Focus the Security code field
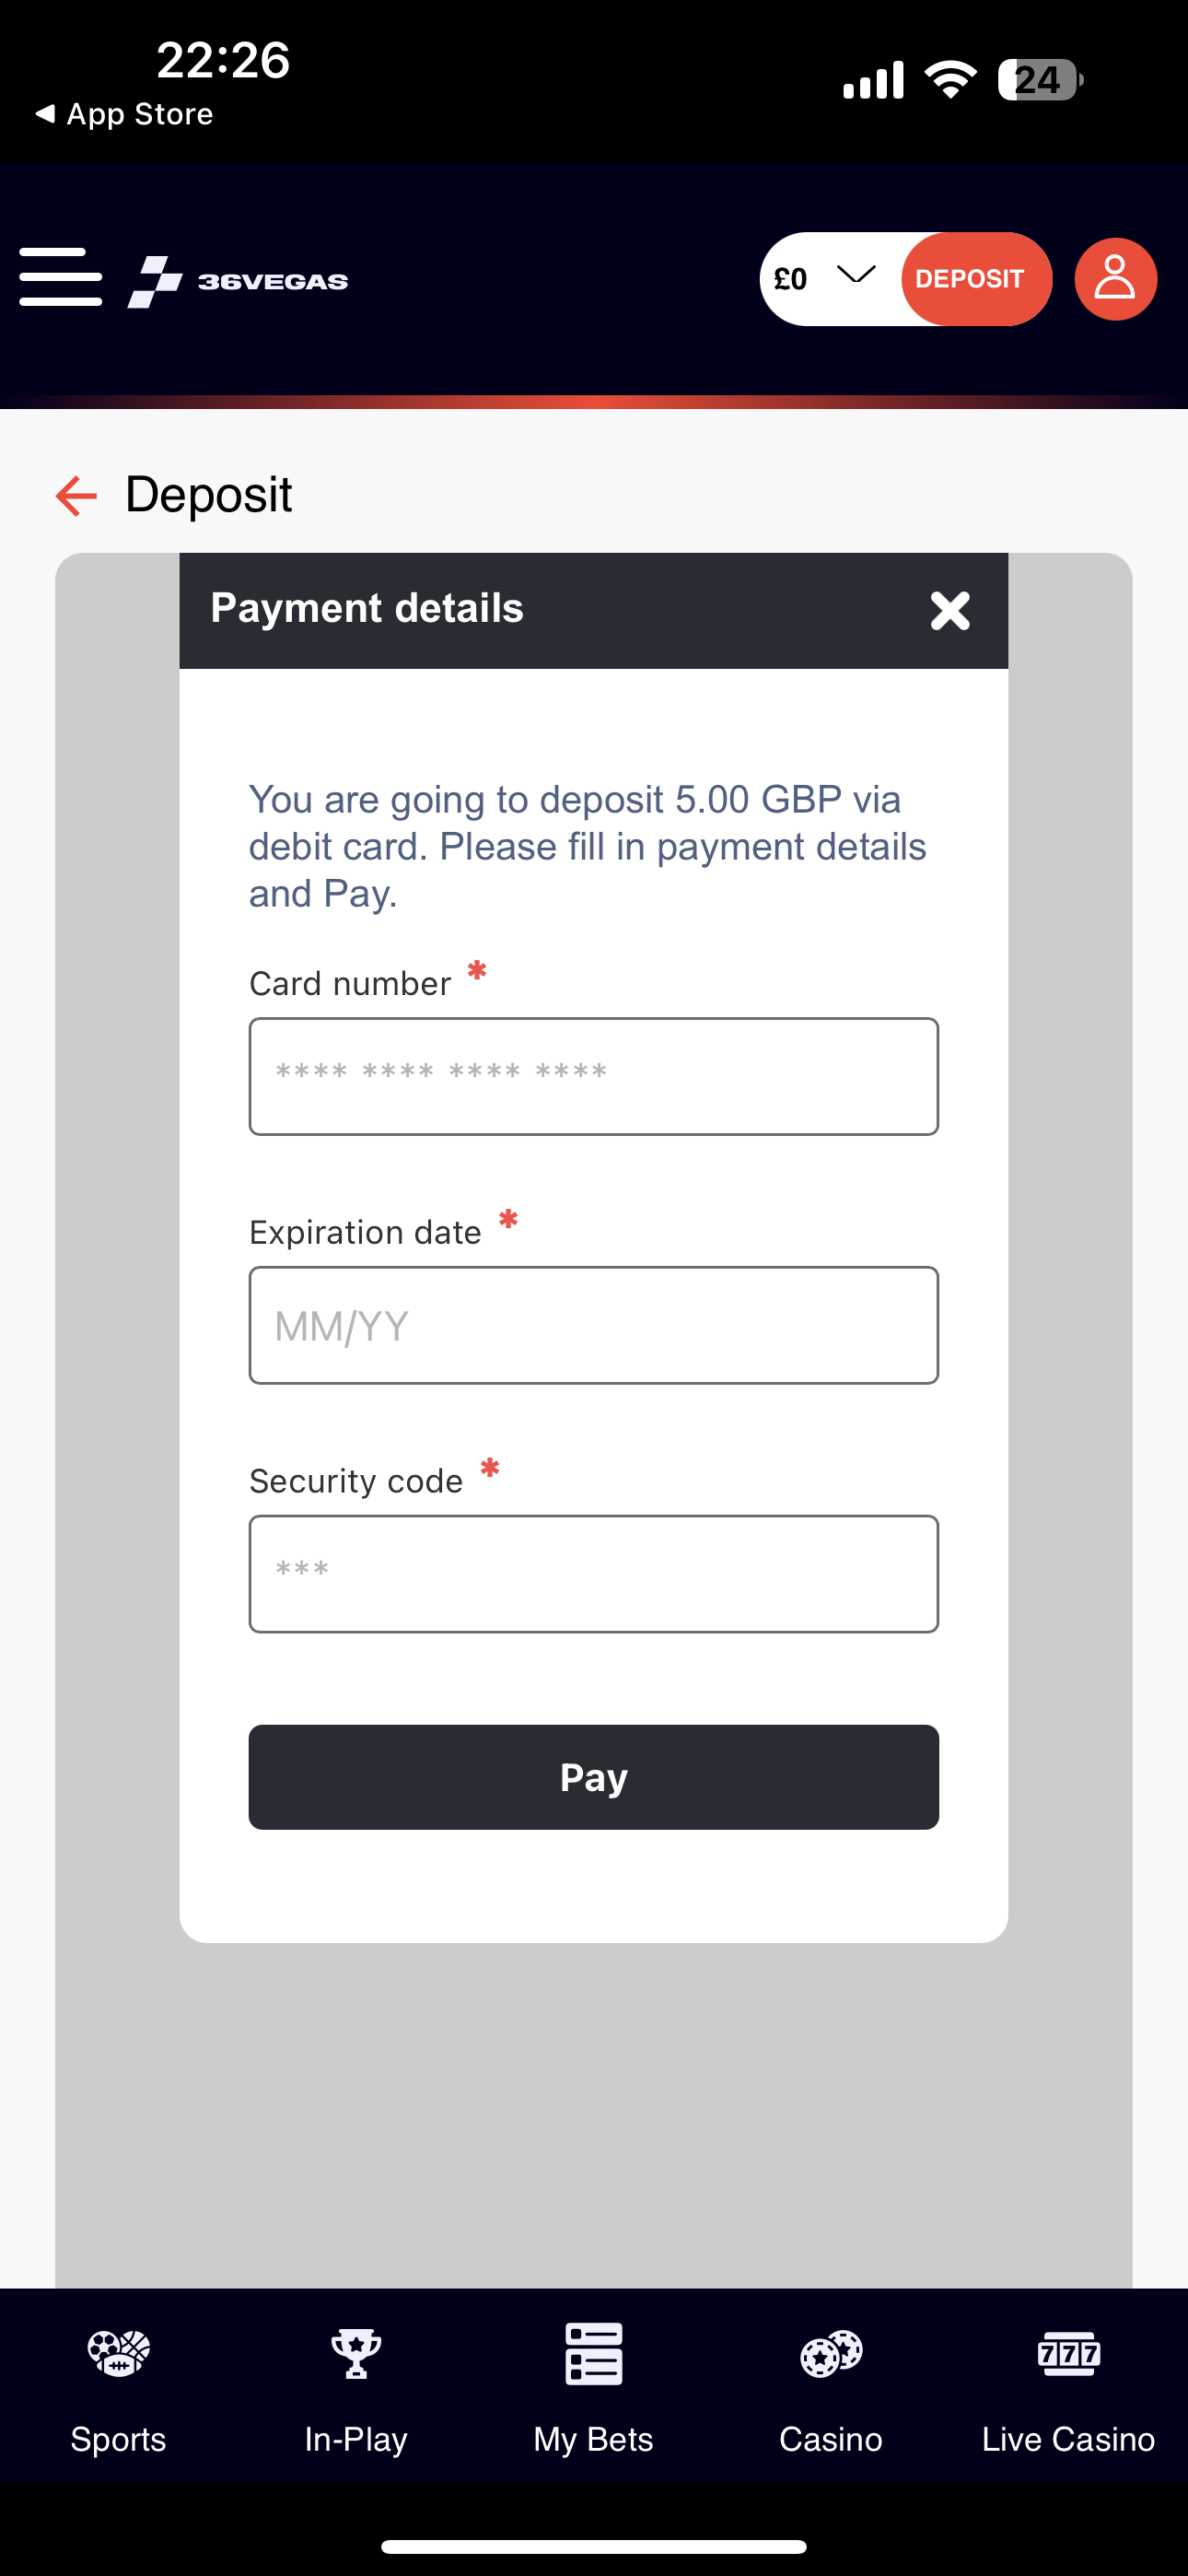The width and height of the screenshot is (1188, 2576). coord(593,1573)
